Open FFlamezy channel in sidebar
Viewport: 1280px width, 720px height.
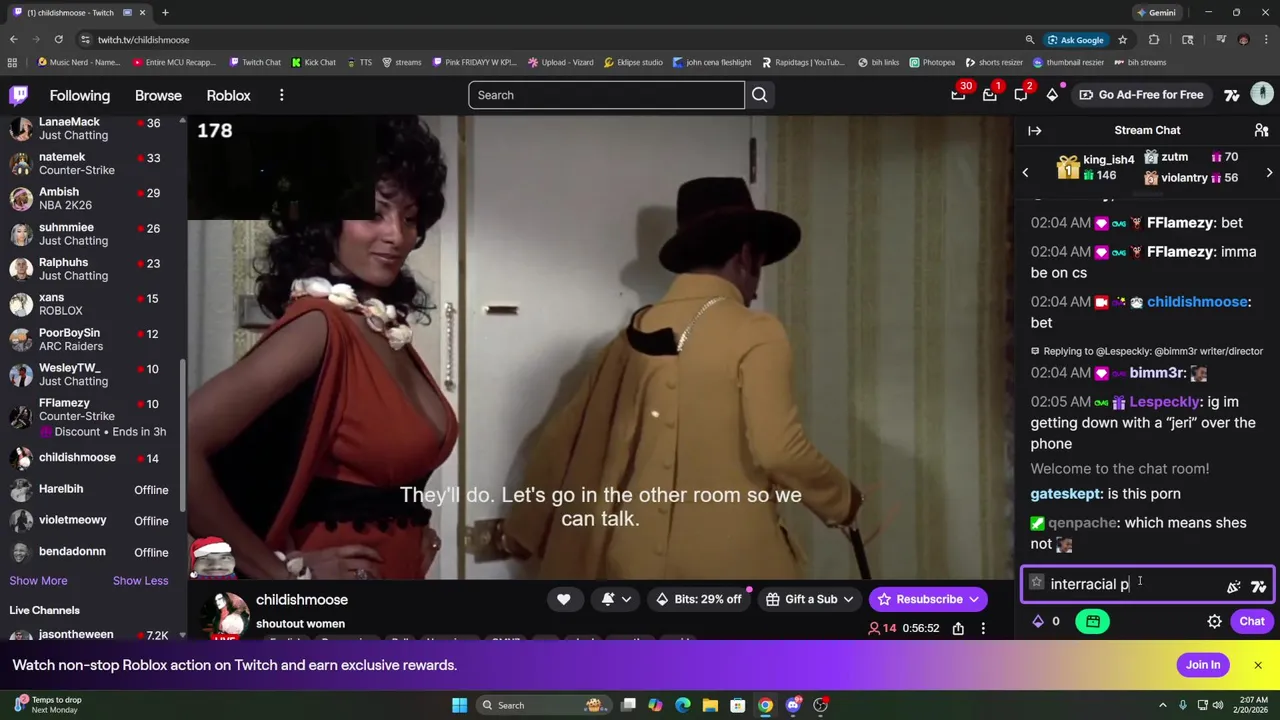94,416
